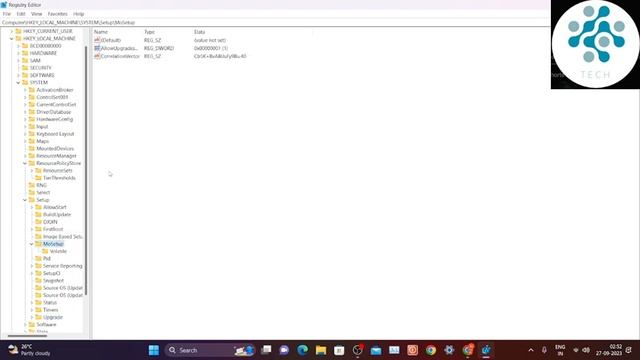Screen dimensions: 640x360
Task: Open Task View from the taskbar
Action: coord(266,350)
